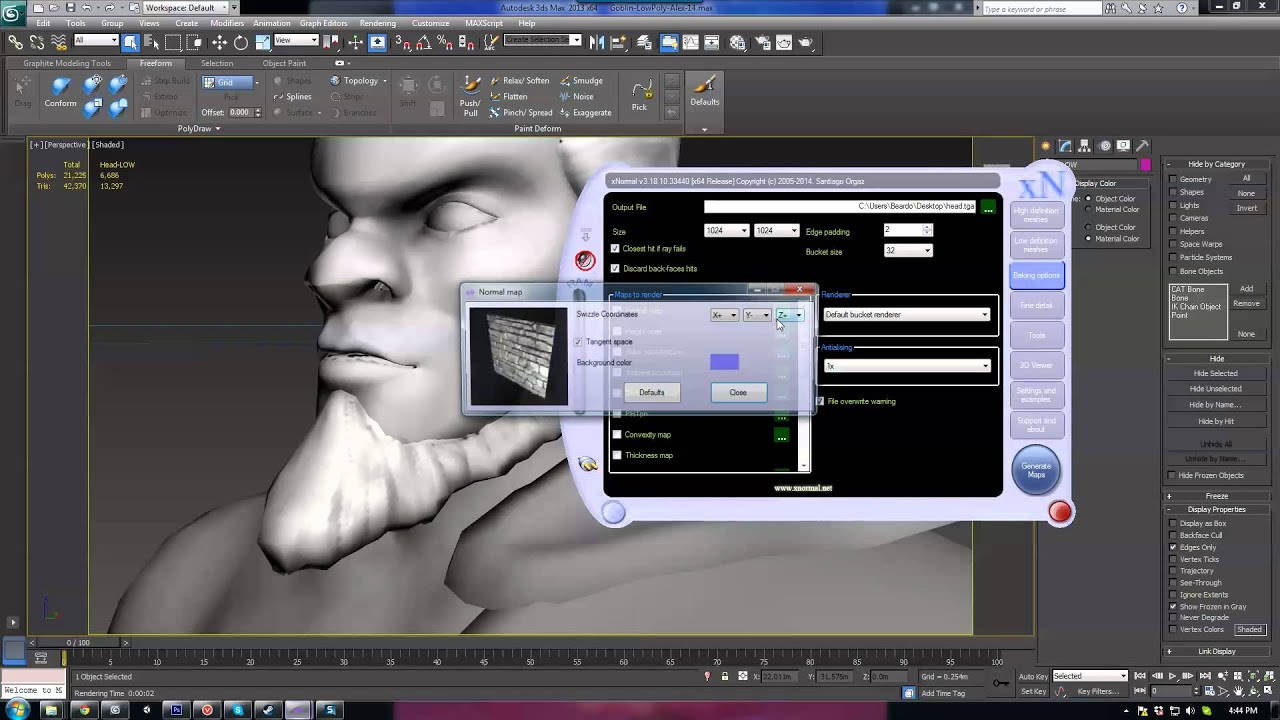Open Skype from the taskbar
Viewport: 1280px width, 720px height.
pos(237,710)
